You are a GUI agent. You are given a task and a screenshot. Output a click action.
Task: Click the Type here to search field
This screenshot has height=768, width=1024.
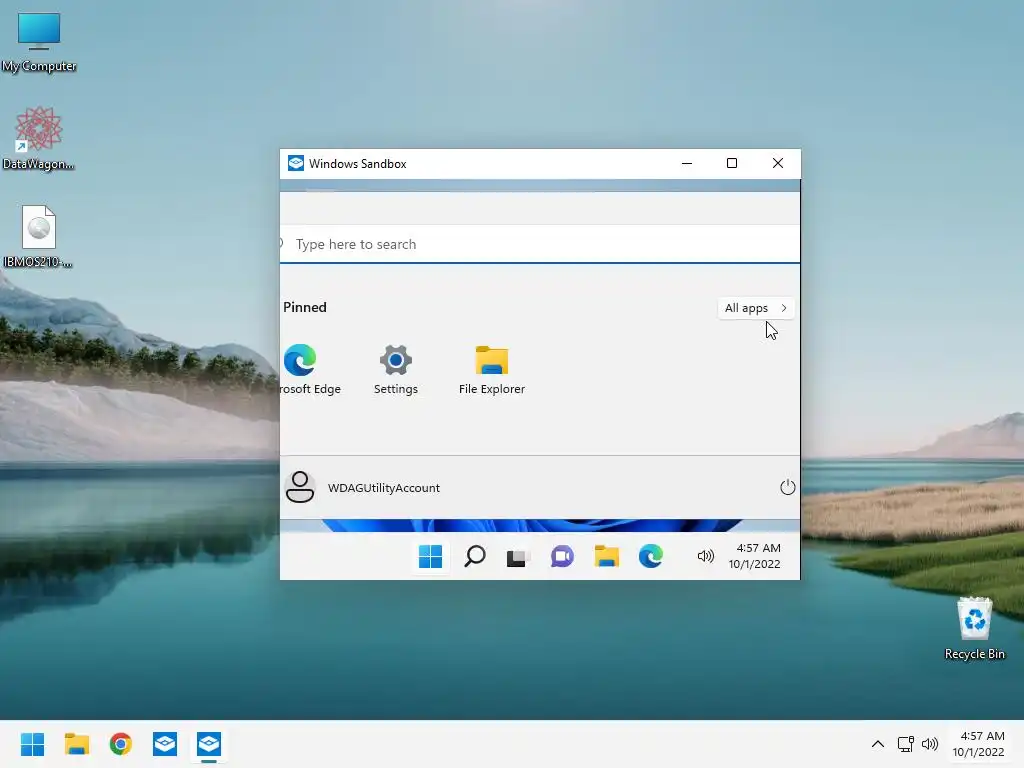(540, 244)
